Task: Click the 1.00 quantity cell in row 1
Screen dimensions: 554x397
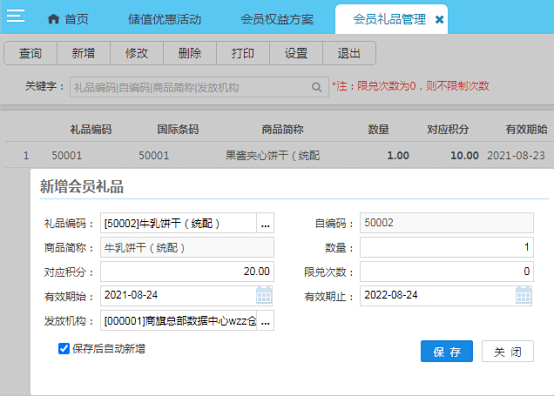Action: pos(398,155)
